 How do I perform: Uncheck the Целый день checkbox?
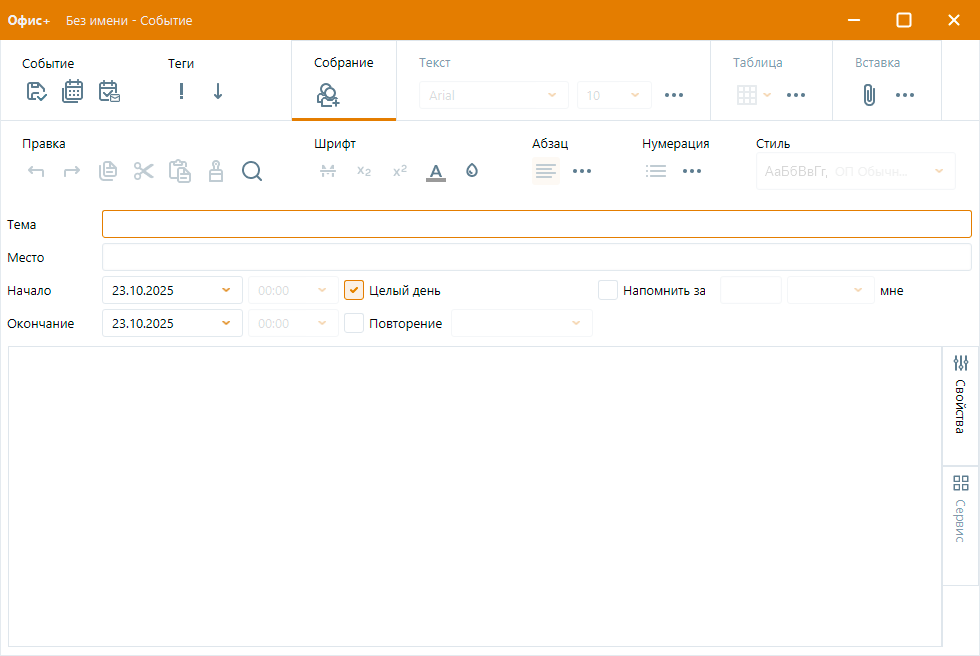coord(353,290)
